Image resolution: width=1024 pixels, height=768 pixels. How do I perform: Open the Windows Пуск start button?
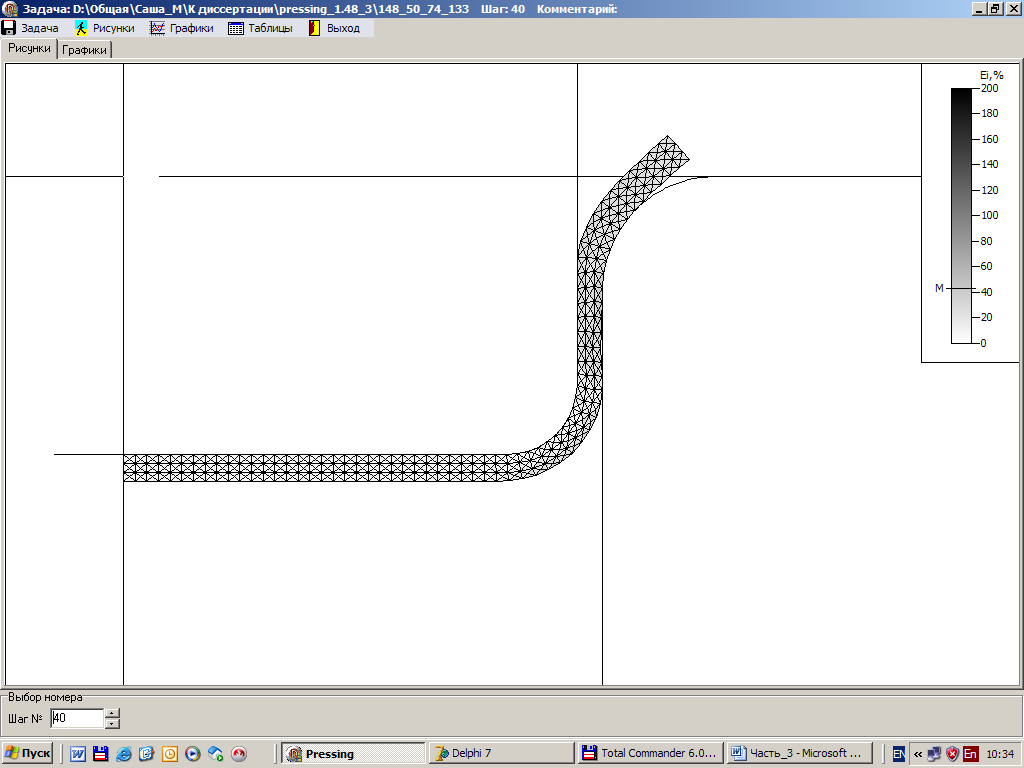click(28, 753)
